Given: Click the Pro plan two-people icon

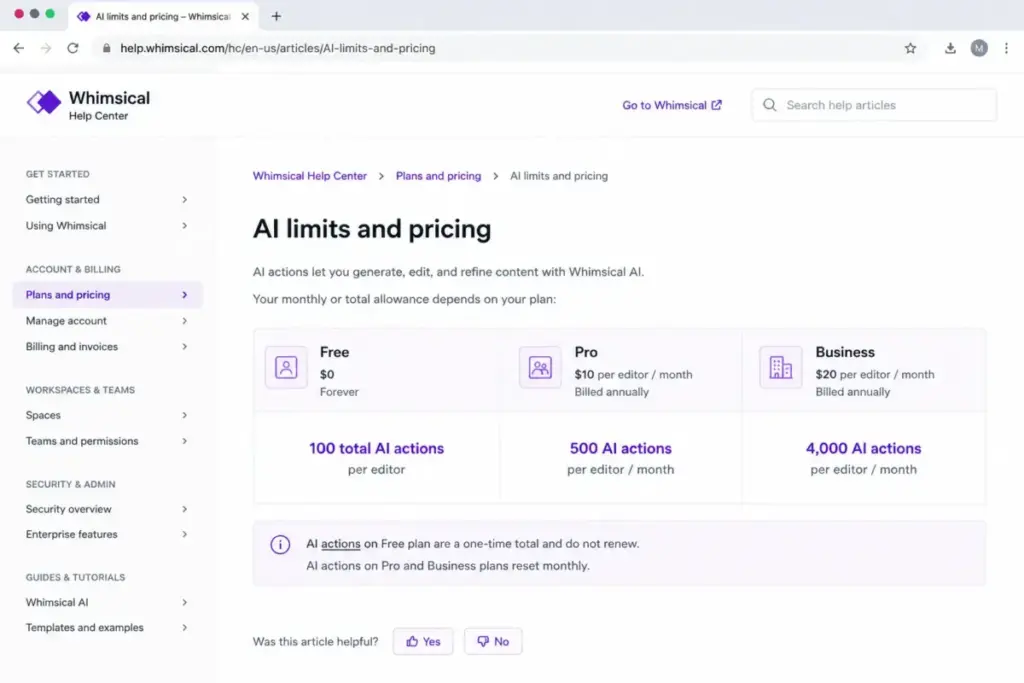Looking at the screenshot, I should (x=540, y=368).
